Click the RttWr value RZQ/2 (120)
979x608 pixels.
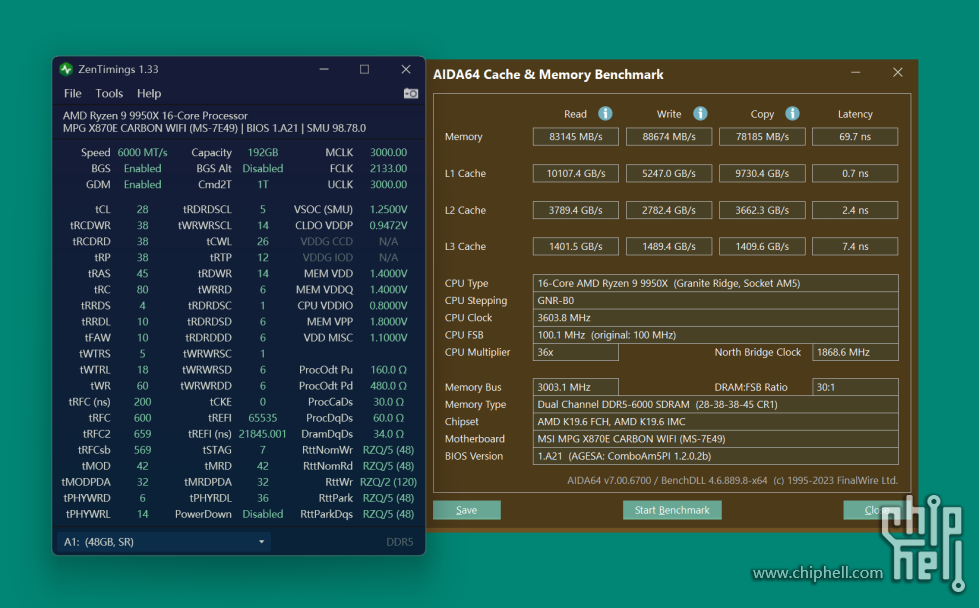click(x=388, y=482)
